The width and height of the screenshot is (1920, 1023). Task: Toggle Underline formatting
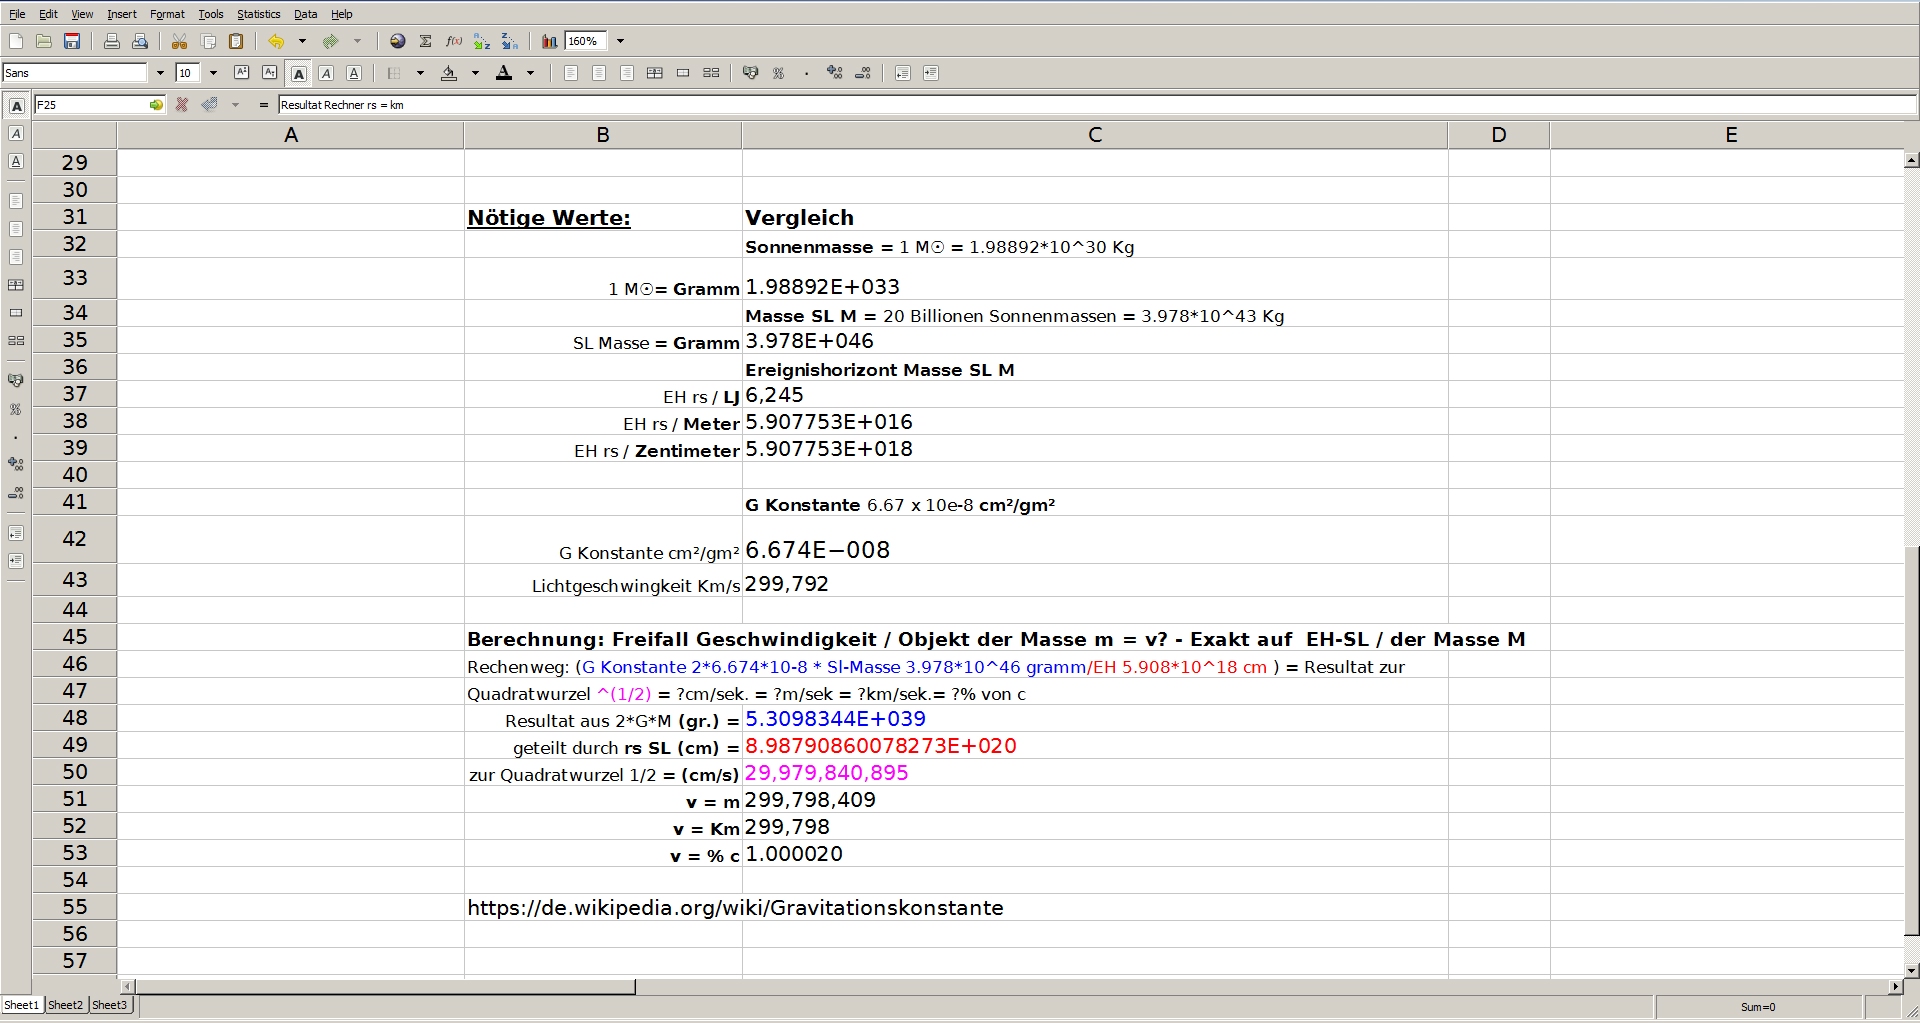(x=354, y=73)
